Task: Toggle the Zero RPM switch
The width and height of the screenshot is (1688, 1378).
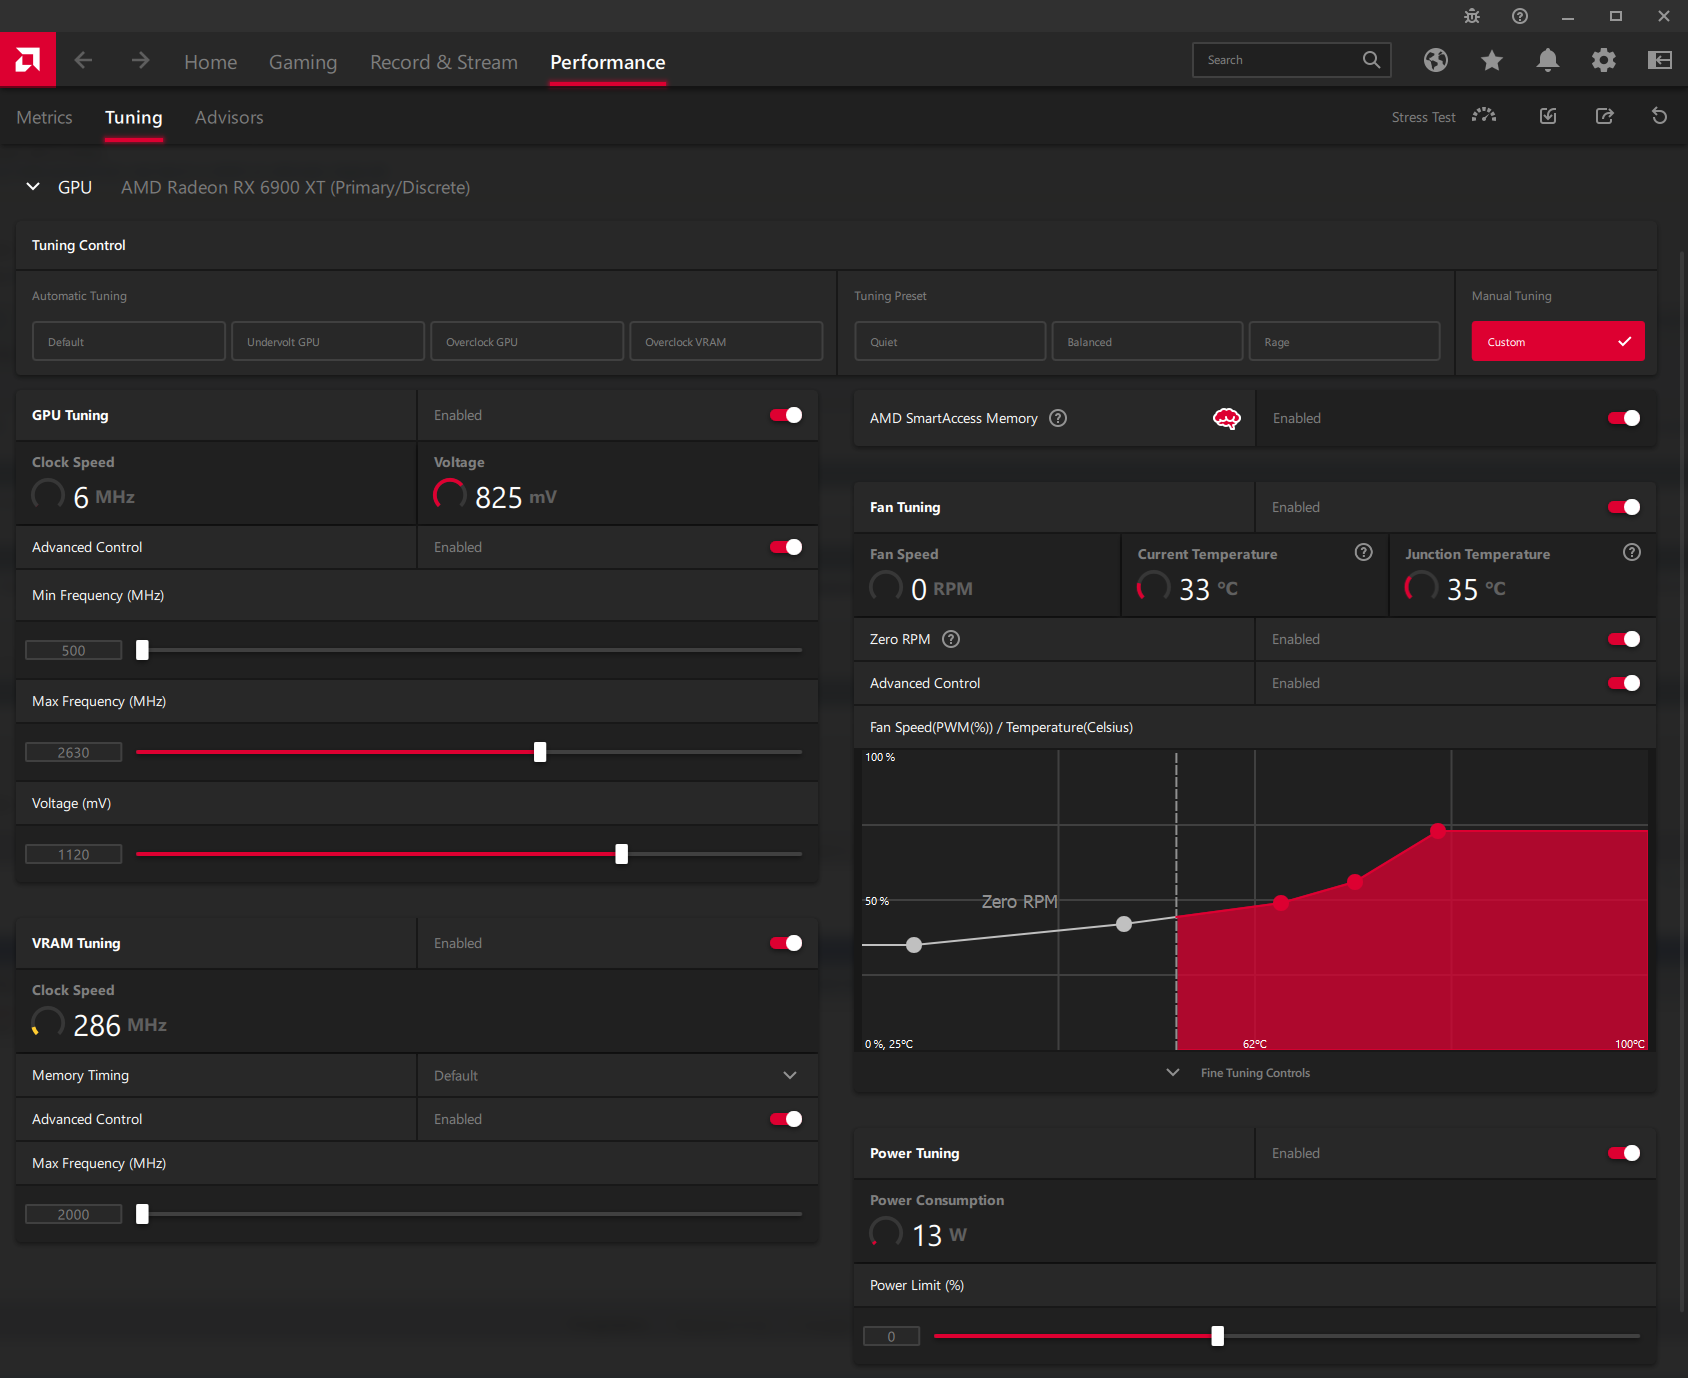Action: pos(1624,639)
